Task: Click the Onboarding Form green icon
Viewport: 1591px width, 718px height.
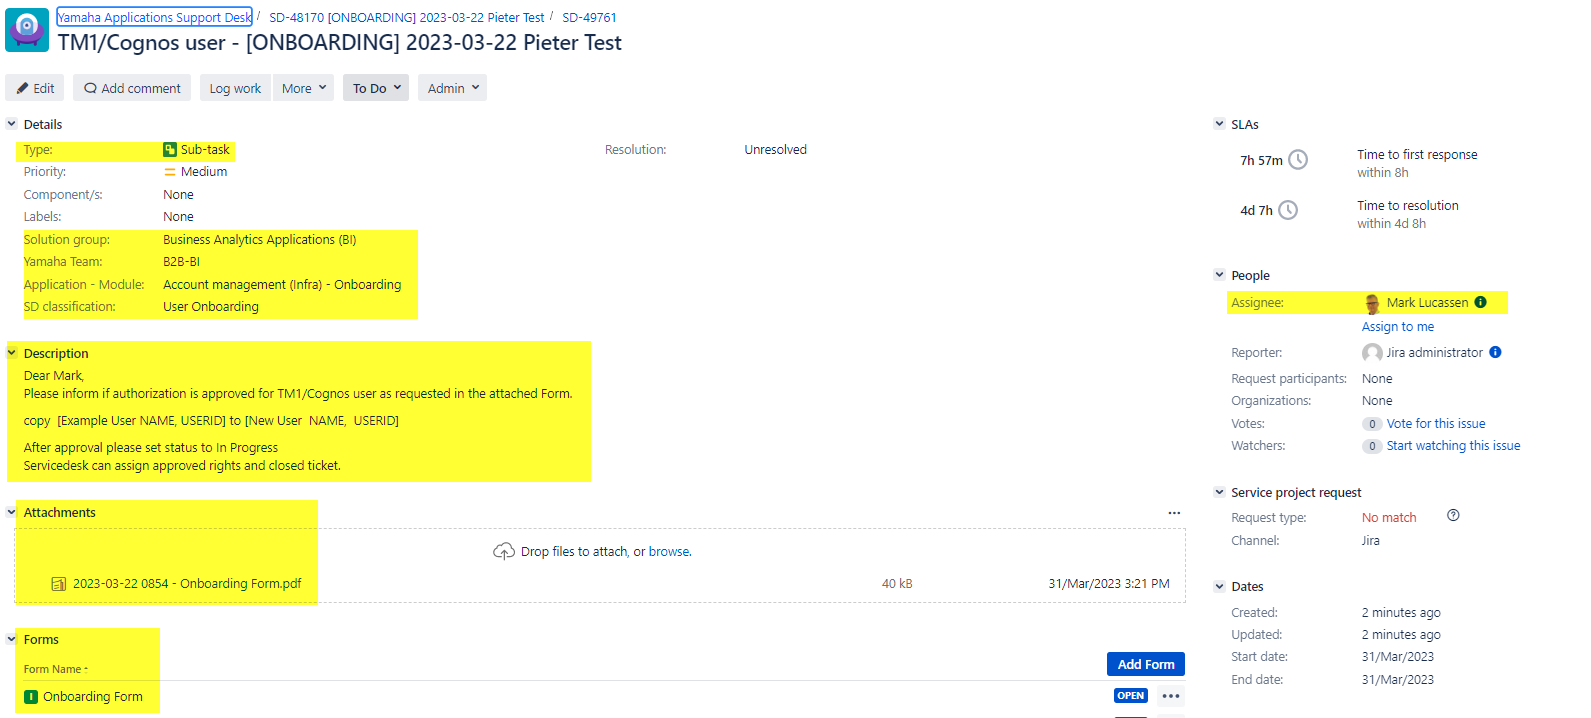Action: 31,697
